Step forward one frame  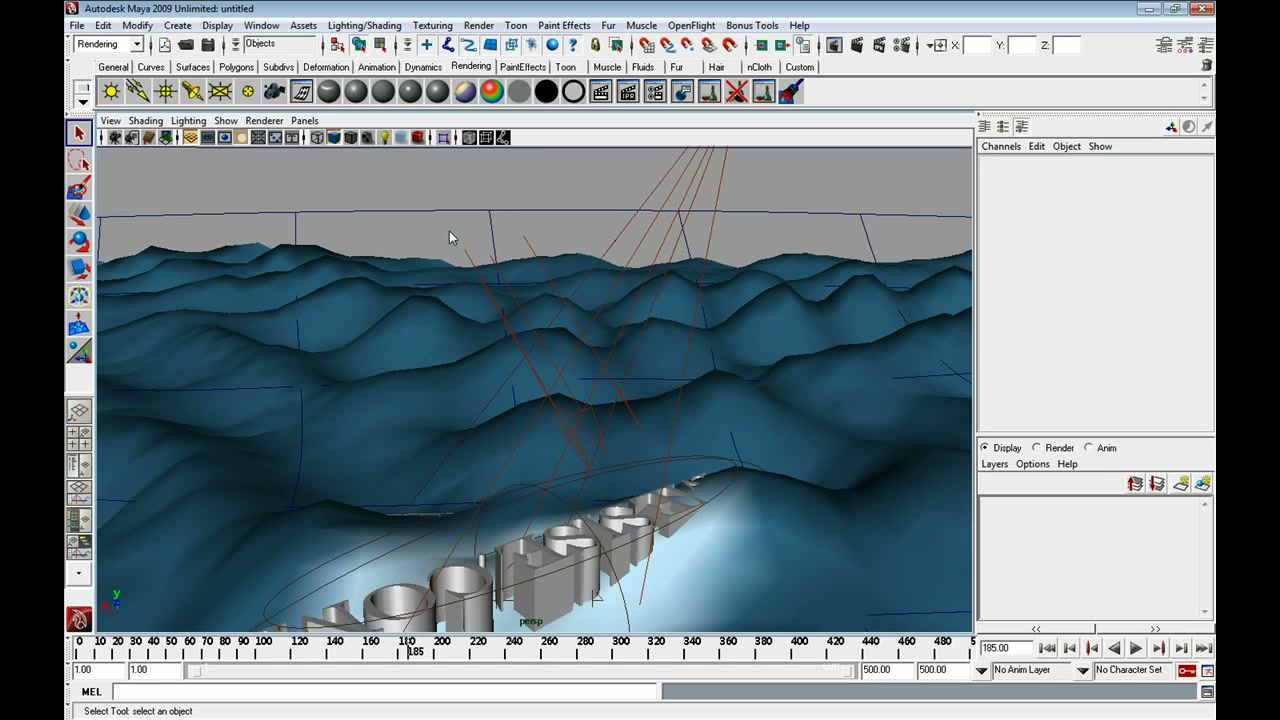coord(1181,648)
